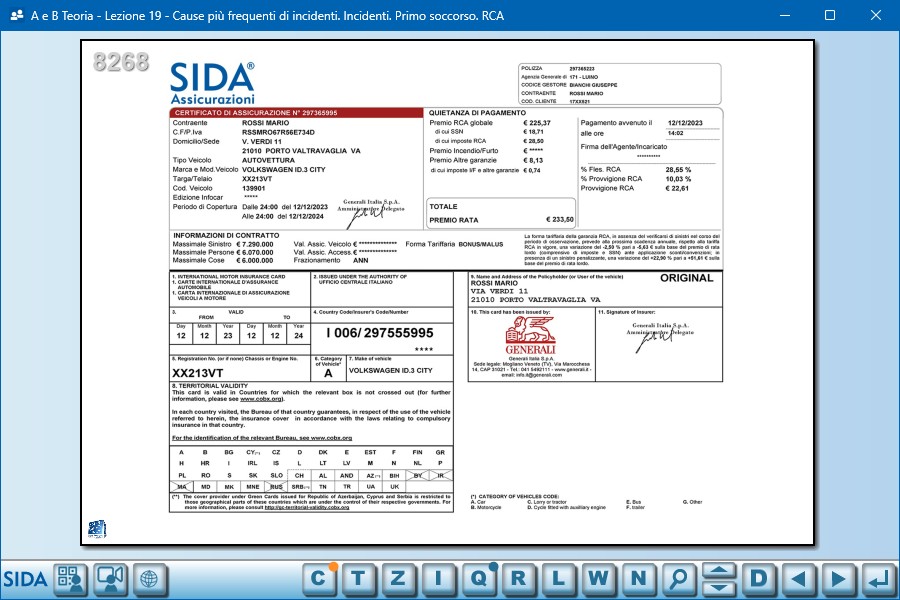Click the N letter toolbar button
This screenshot has width=900, height=600.
tap(638, 578)
